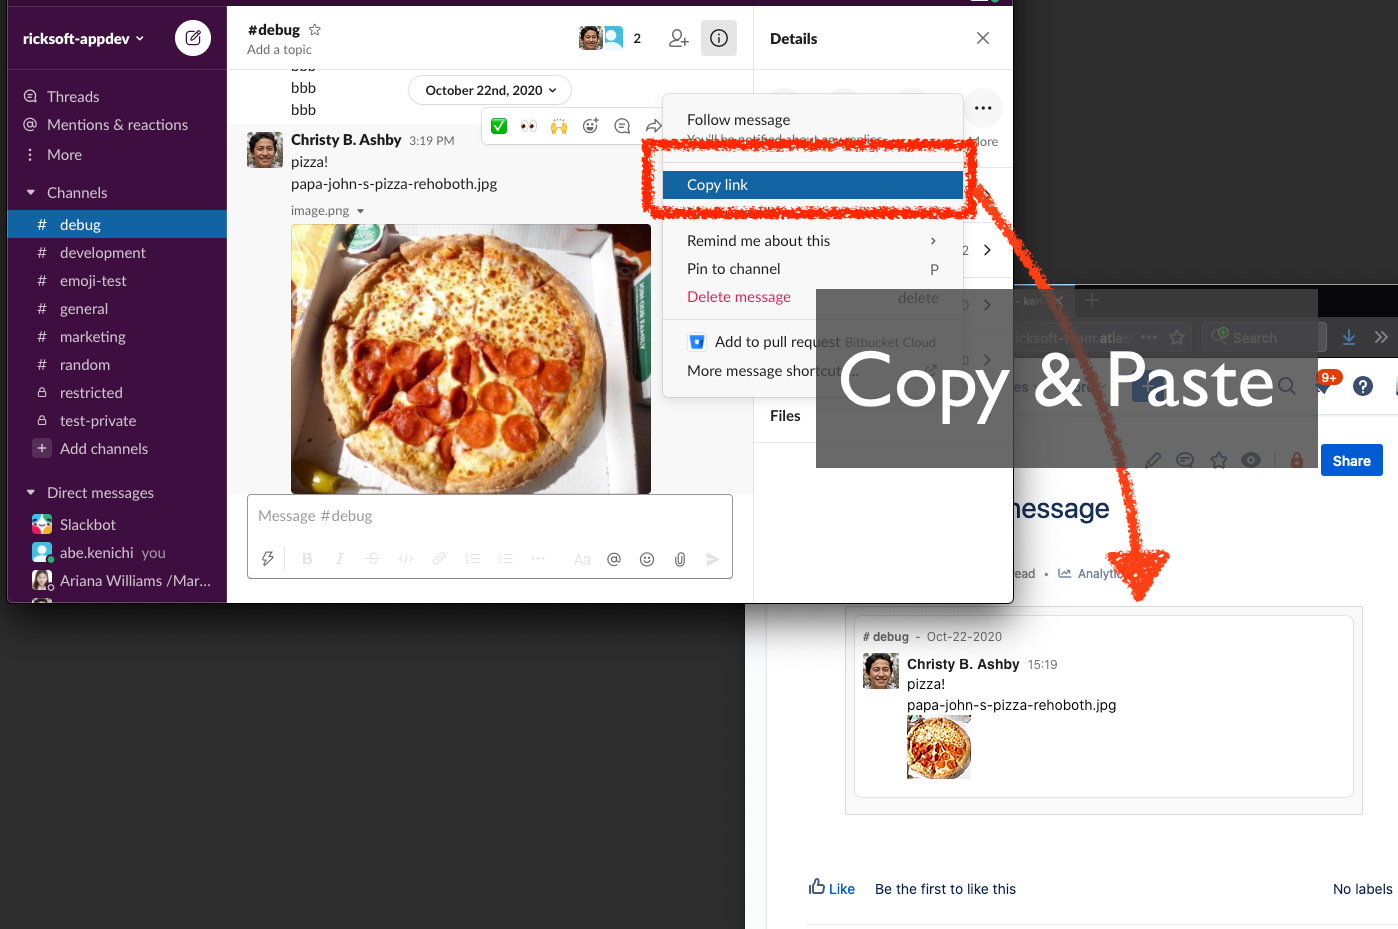Viewport: 1398px width, 929px height.
Task: Toggle bulleted list formatting
Action: [x=505, y=559]
